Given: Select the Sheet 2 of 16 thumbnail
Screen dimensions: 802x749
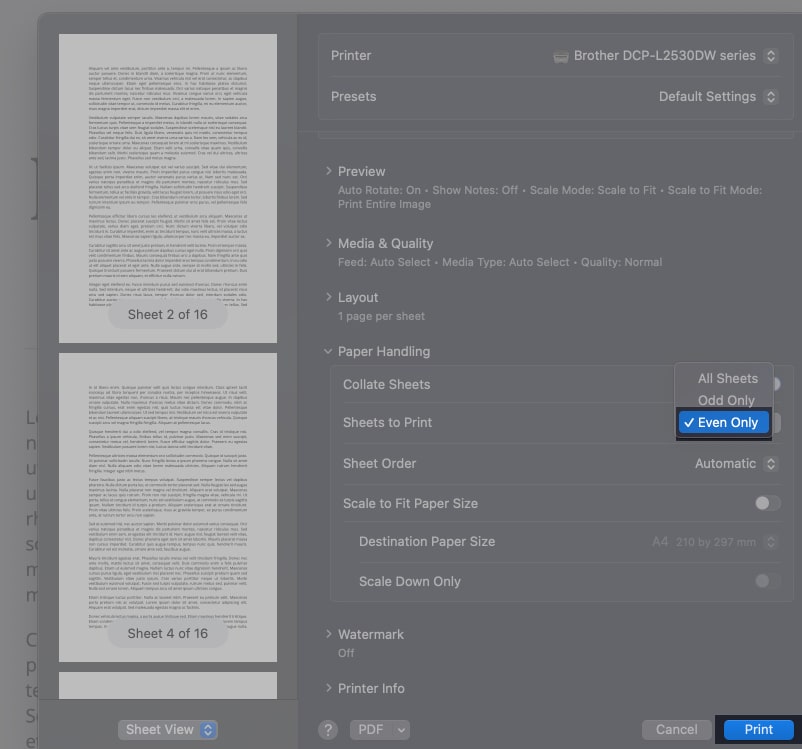Looking at the screenshot, I should tap(168, 188).
